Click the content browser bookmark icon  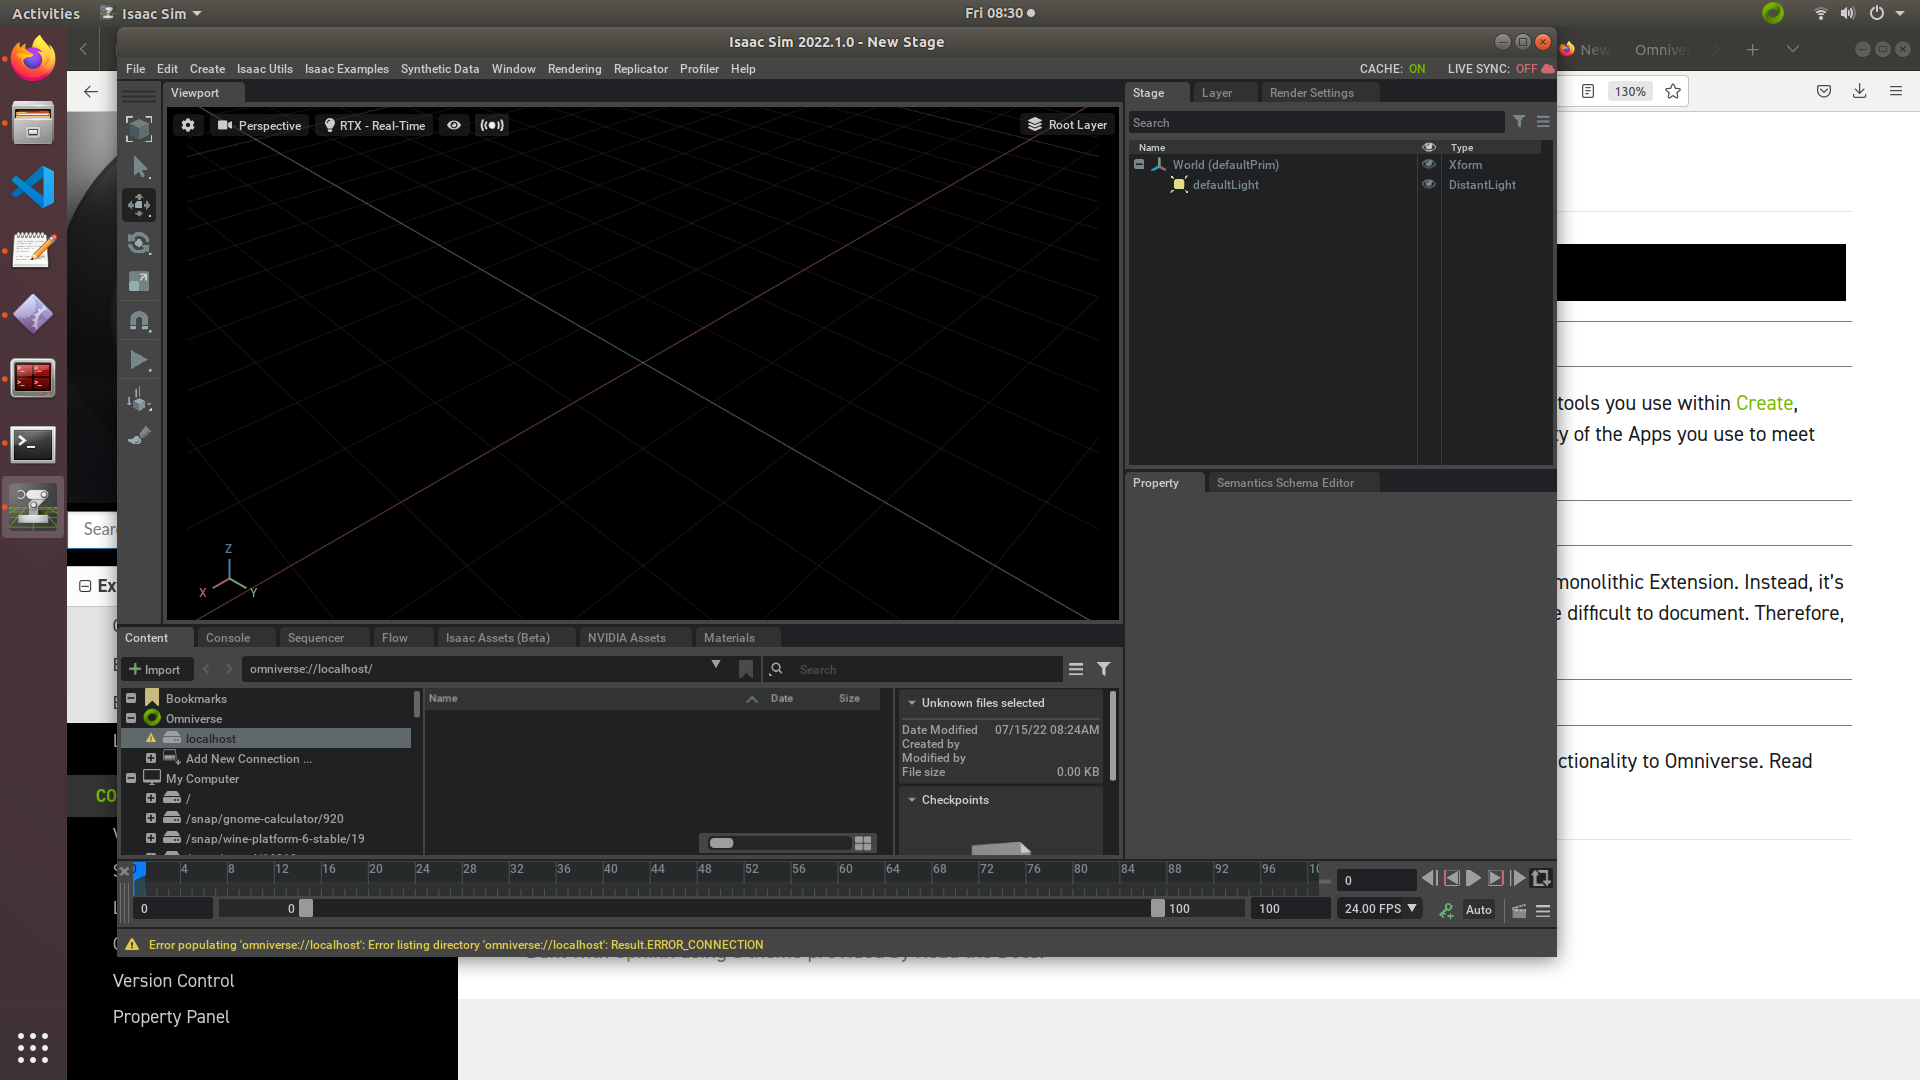[746, 669]
